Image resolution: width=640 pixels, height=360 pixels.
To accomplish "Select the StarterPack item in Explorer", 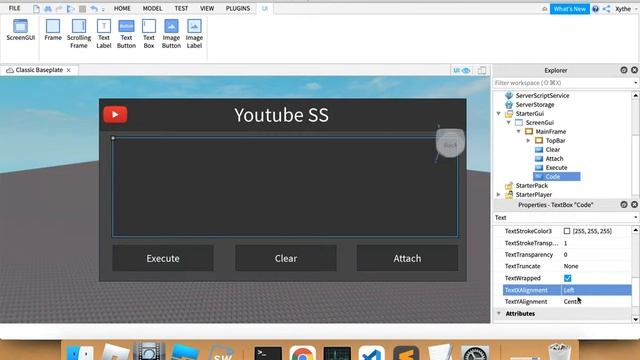I will pos(531,185).
